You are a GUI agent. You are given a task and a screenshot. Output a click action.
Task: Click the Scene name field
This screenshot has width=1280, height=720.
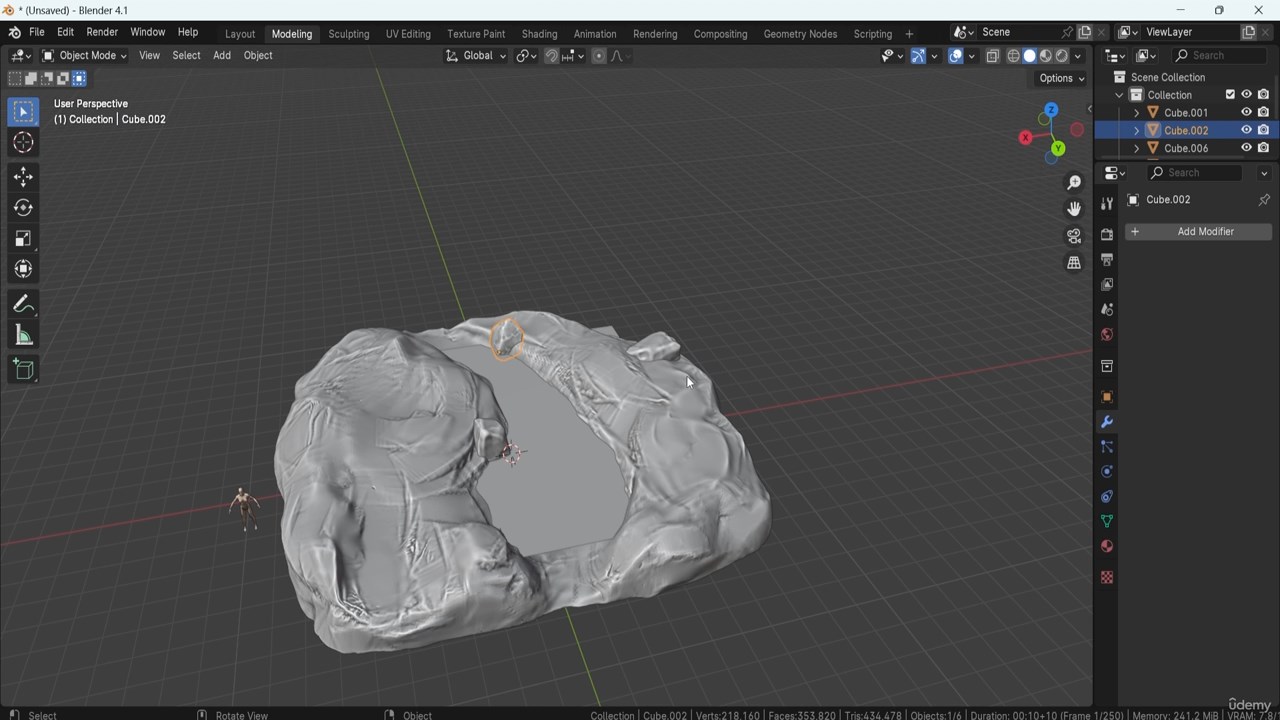pyautogui.click(x=1018, y=32)
